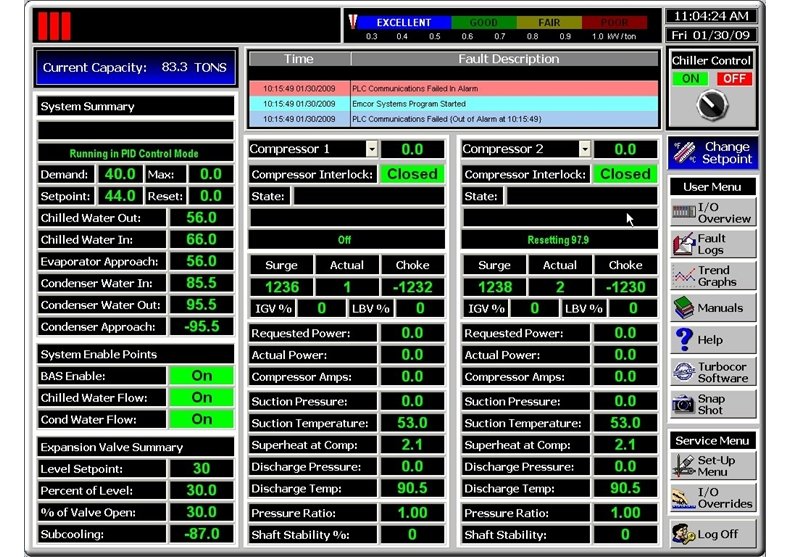The height and width of the screenshot is (557, 790).
Task: Expand the Compressor 2 dropdown
Action: 585,149
